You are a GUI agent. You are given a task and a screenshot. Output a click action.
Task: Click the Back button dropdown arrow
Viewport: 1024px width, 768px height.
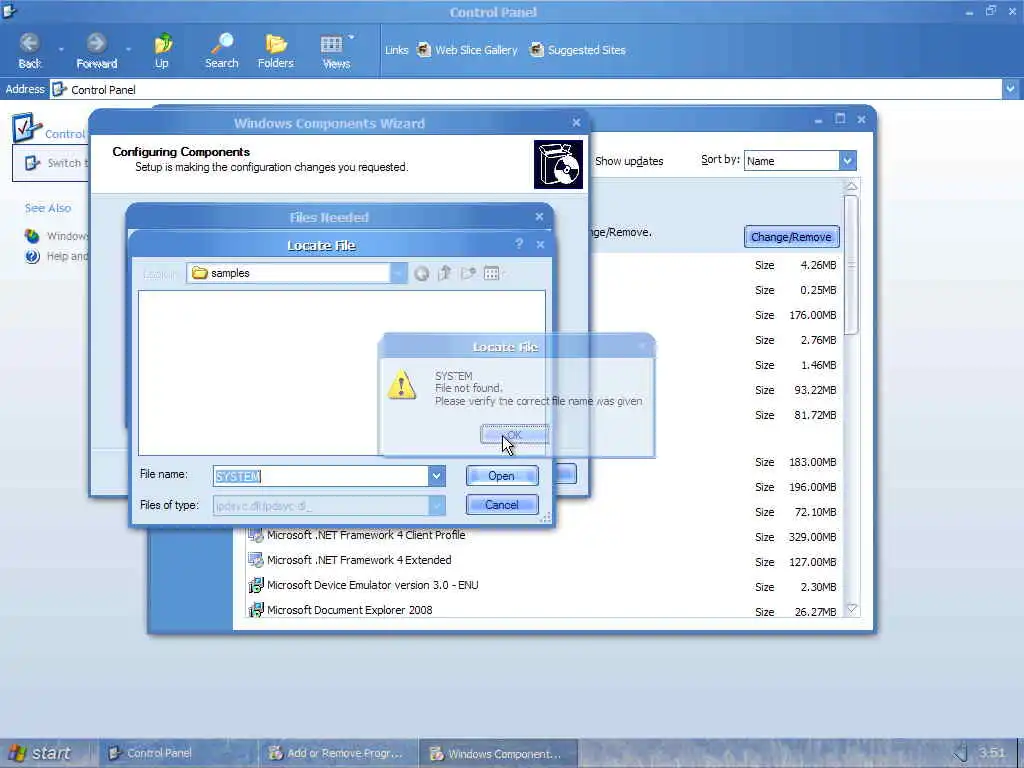coord(61,50)
